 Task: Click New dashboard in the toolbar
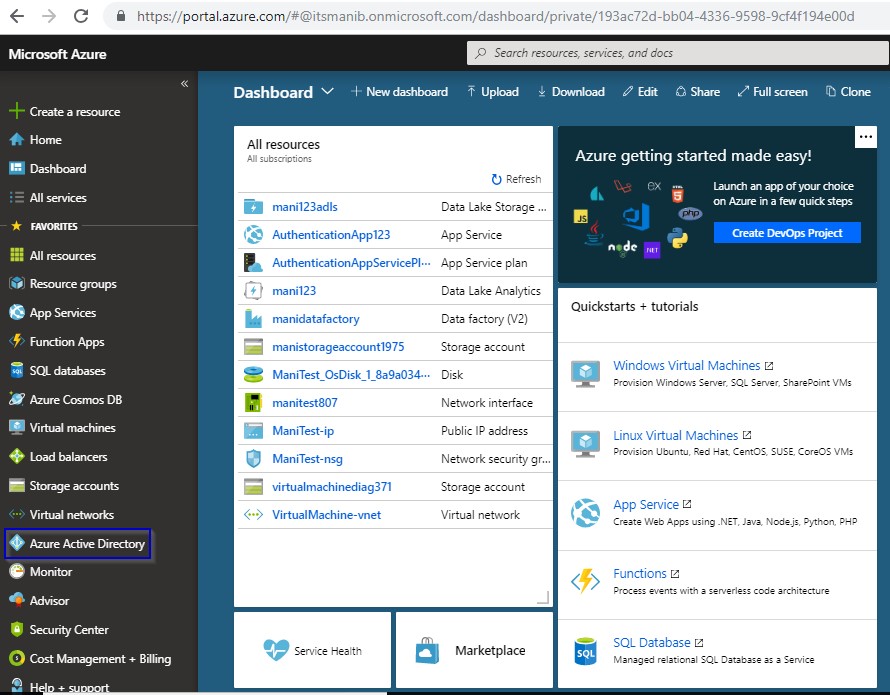(400, 91)
